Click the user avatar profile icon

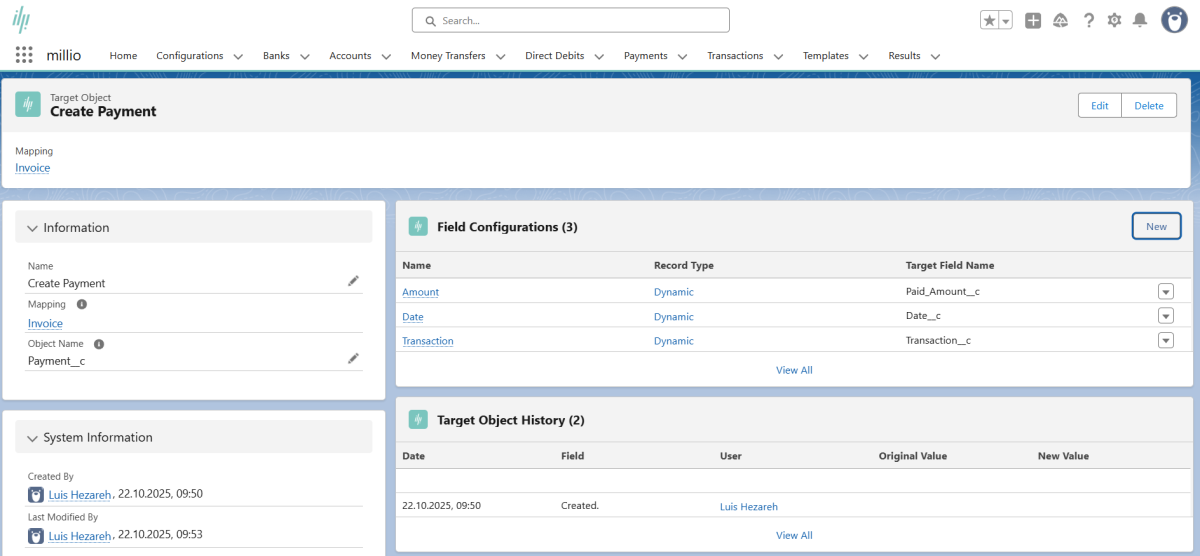pos(1174,20)
